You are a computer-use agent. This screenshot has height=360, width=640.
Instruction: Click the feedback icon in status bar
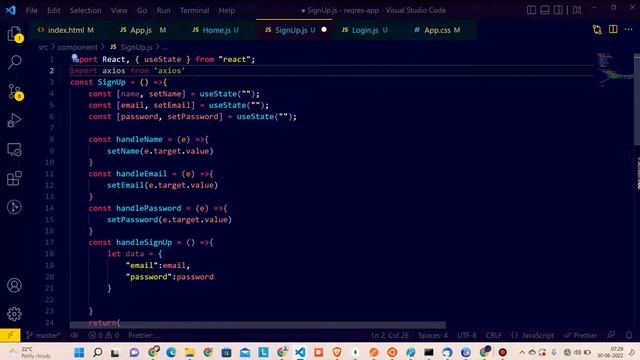tap(611, 336)
